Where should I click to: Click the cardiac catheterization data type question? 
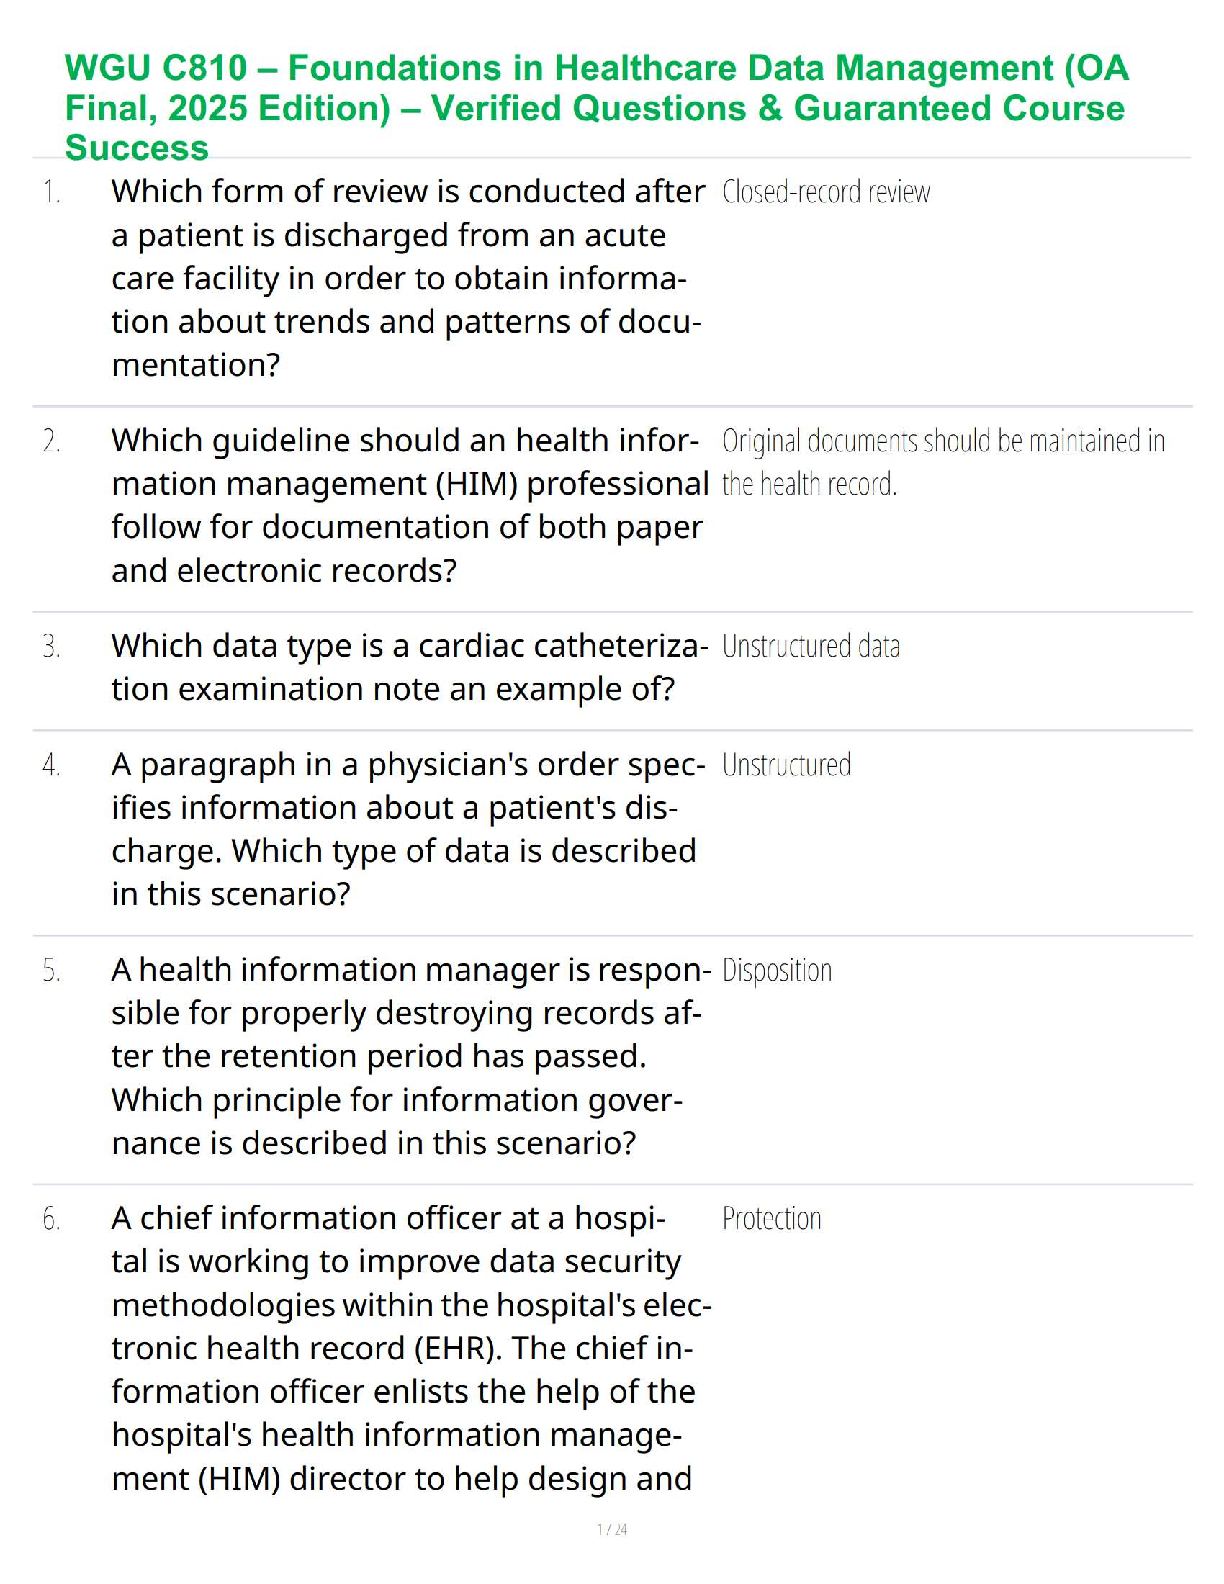pos(408,667)
